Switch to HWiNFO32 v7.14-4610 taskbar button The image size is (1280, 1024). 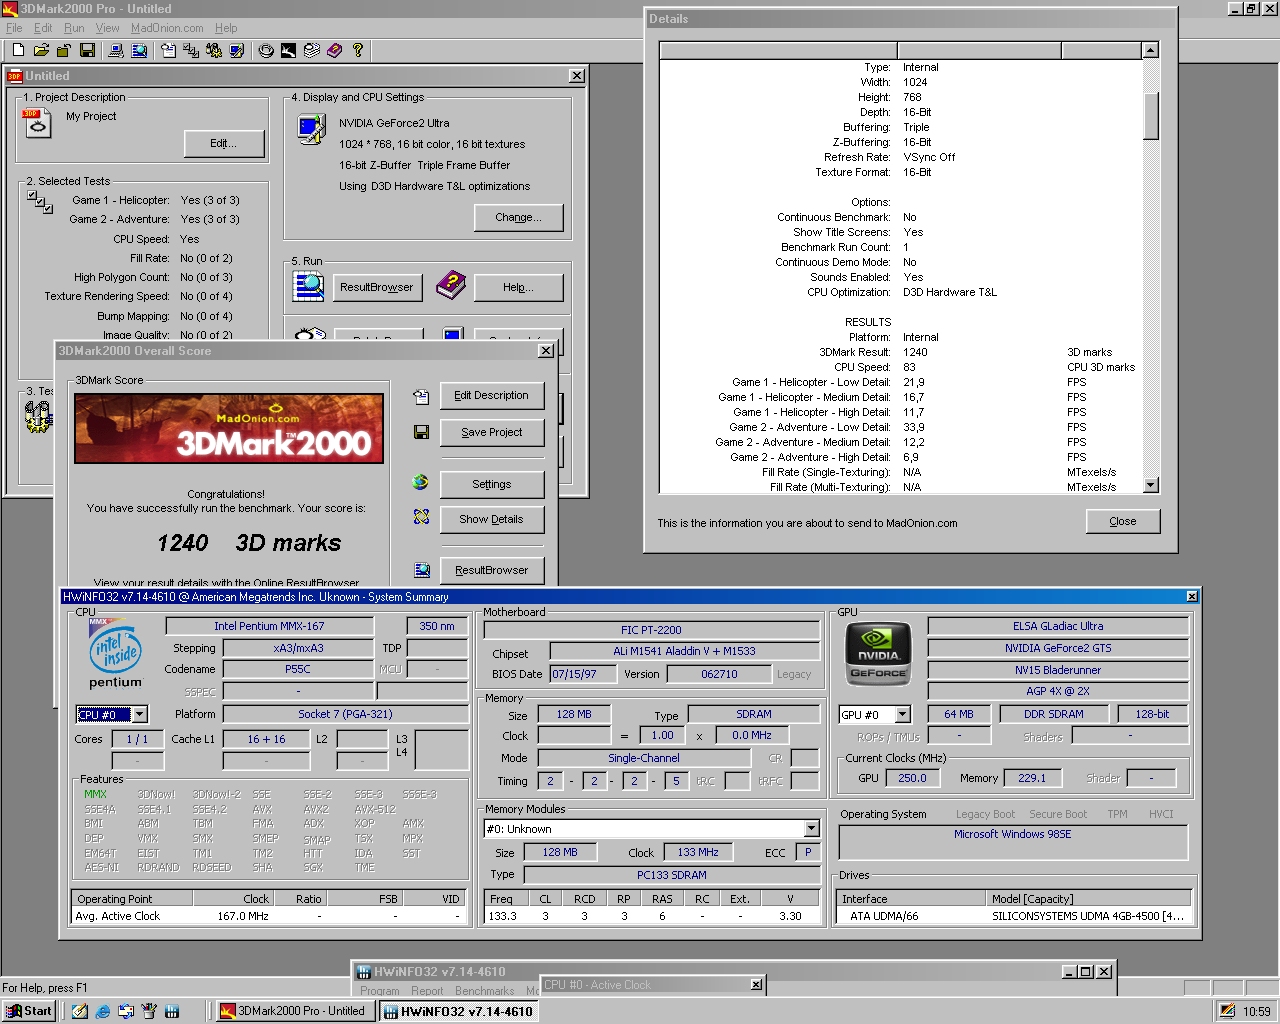point(459,1011)
